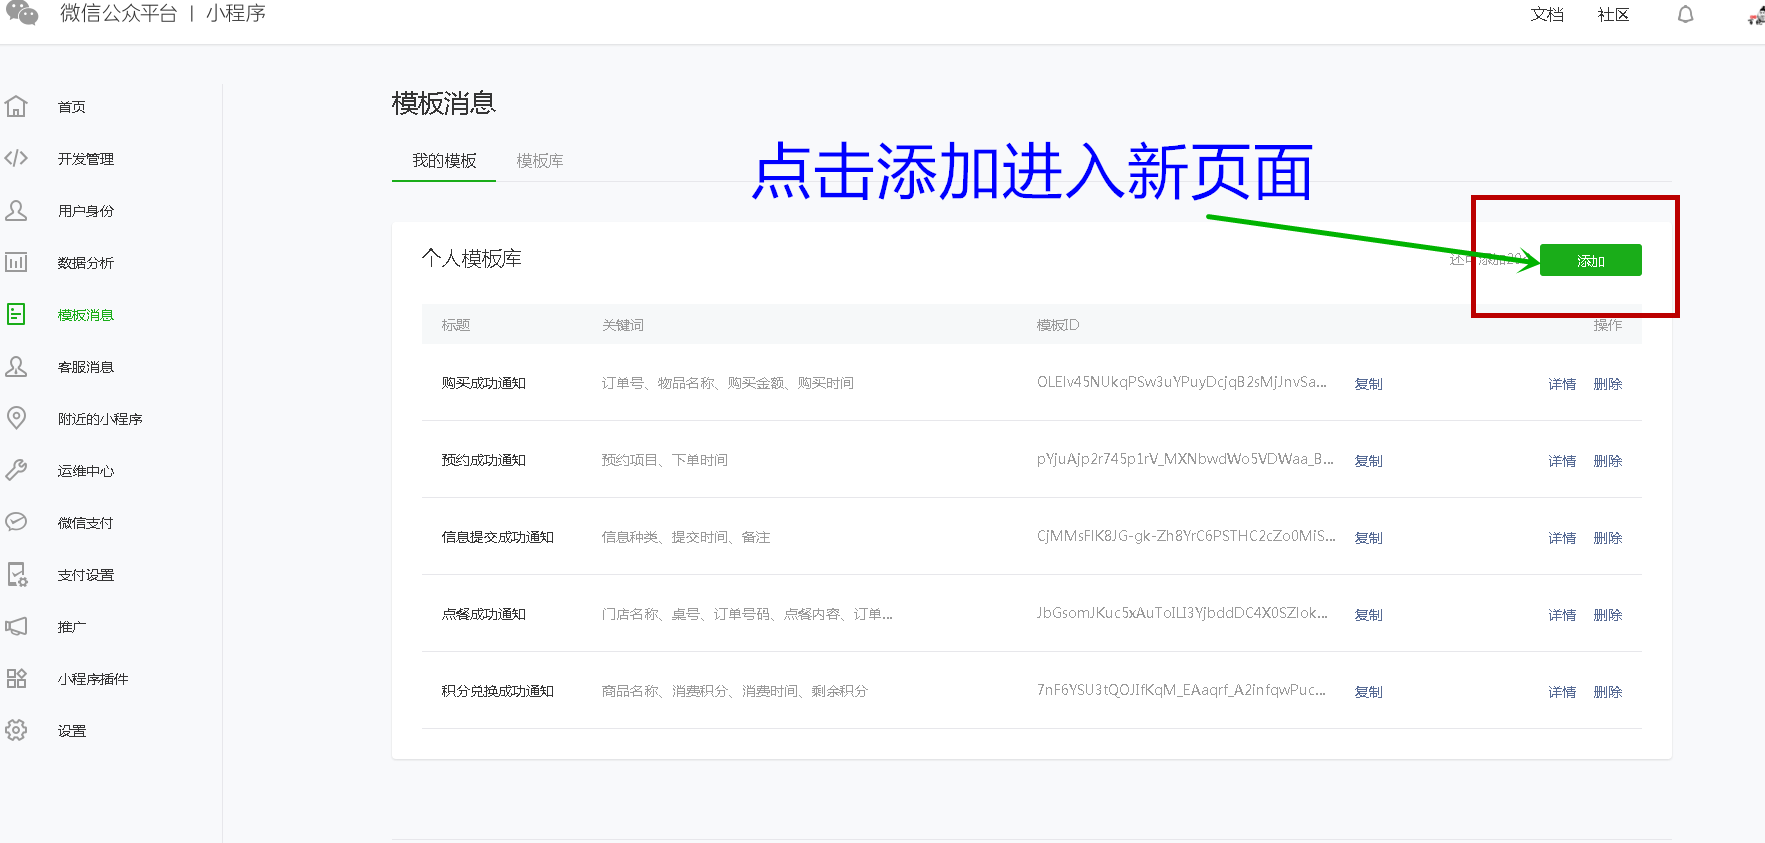View 详情 for 预约成功通知

pos(1561,461)
